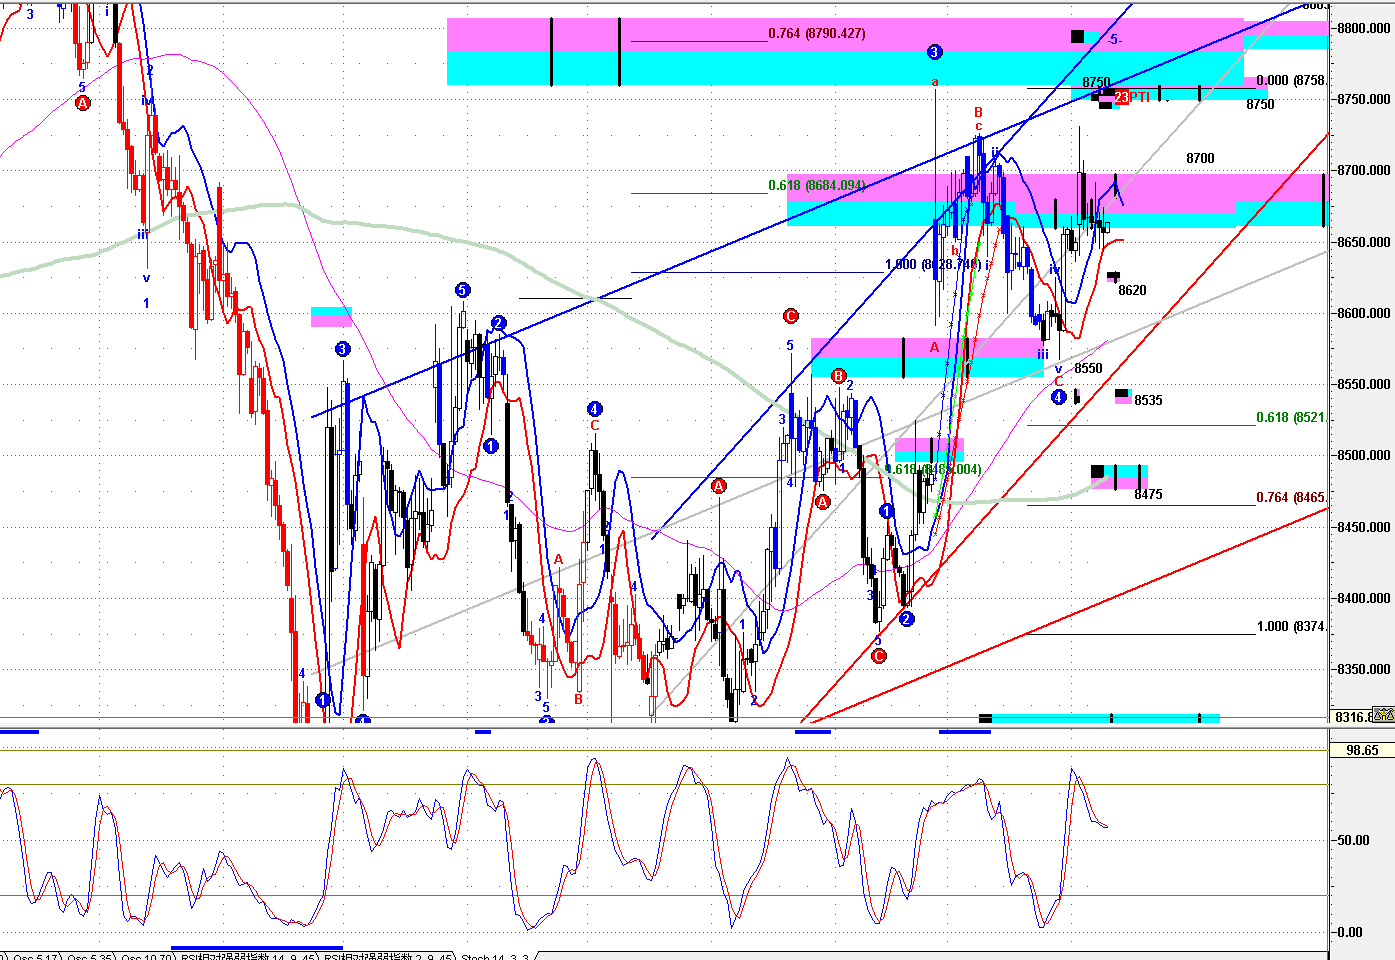The height and width of the screenshot is (960, 1395).
Task: Select the 8400.000 price axis value
Action: pyautogui.click(x=1364, y=598)
